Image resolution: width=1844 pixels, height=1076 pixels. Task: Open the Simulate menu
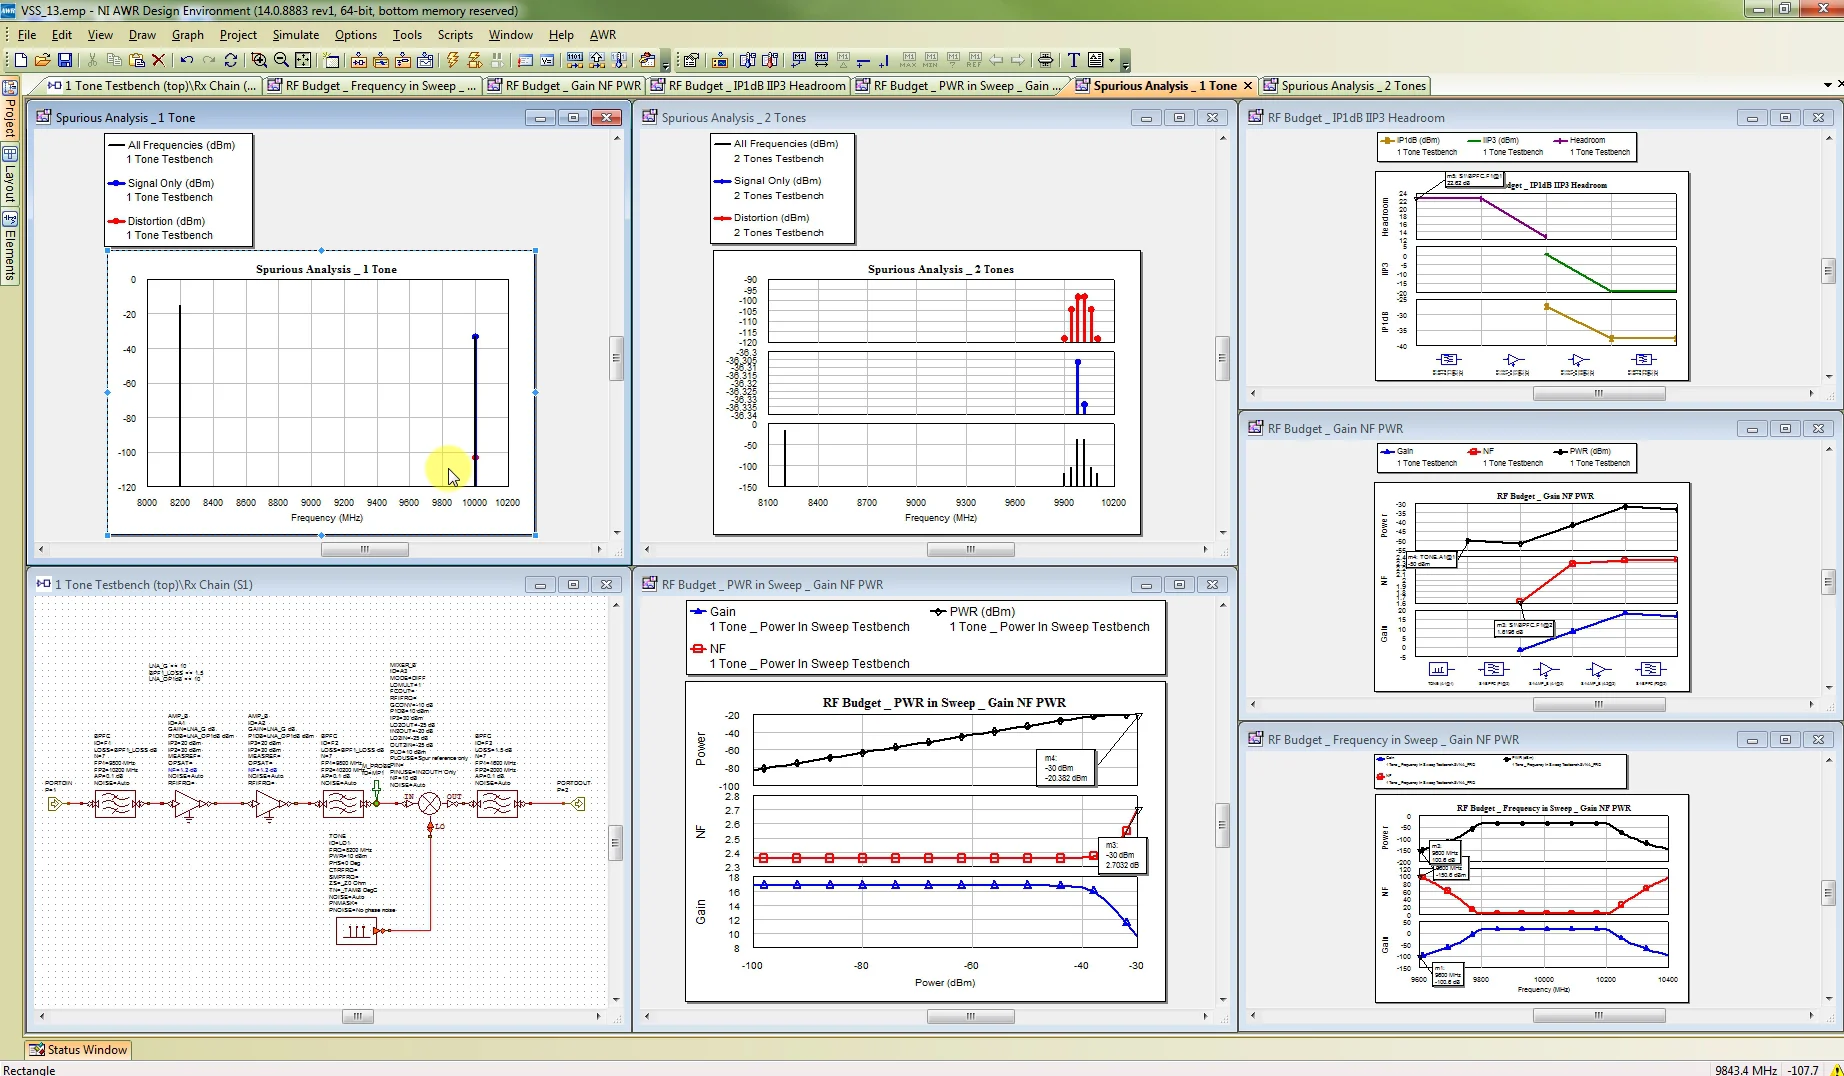295,34
